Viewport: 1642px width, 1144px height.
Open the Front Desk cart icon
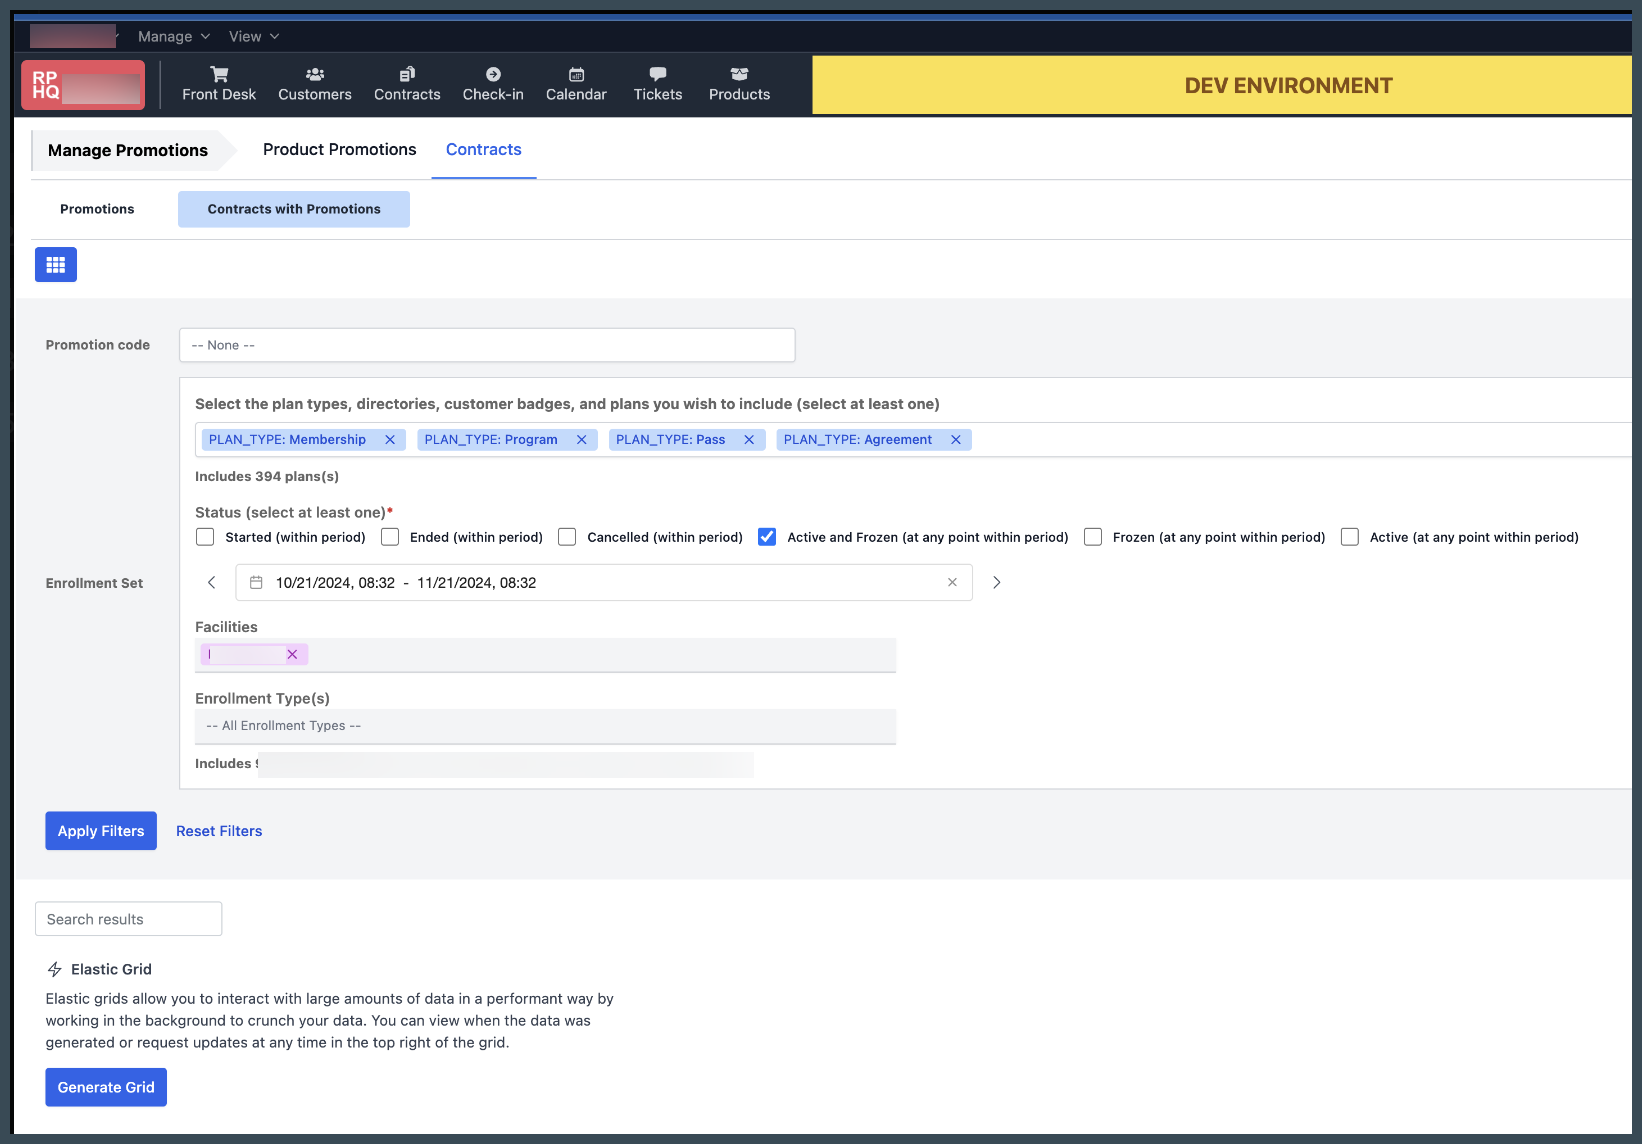[219, 74]
